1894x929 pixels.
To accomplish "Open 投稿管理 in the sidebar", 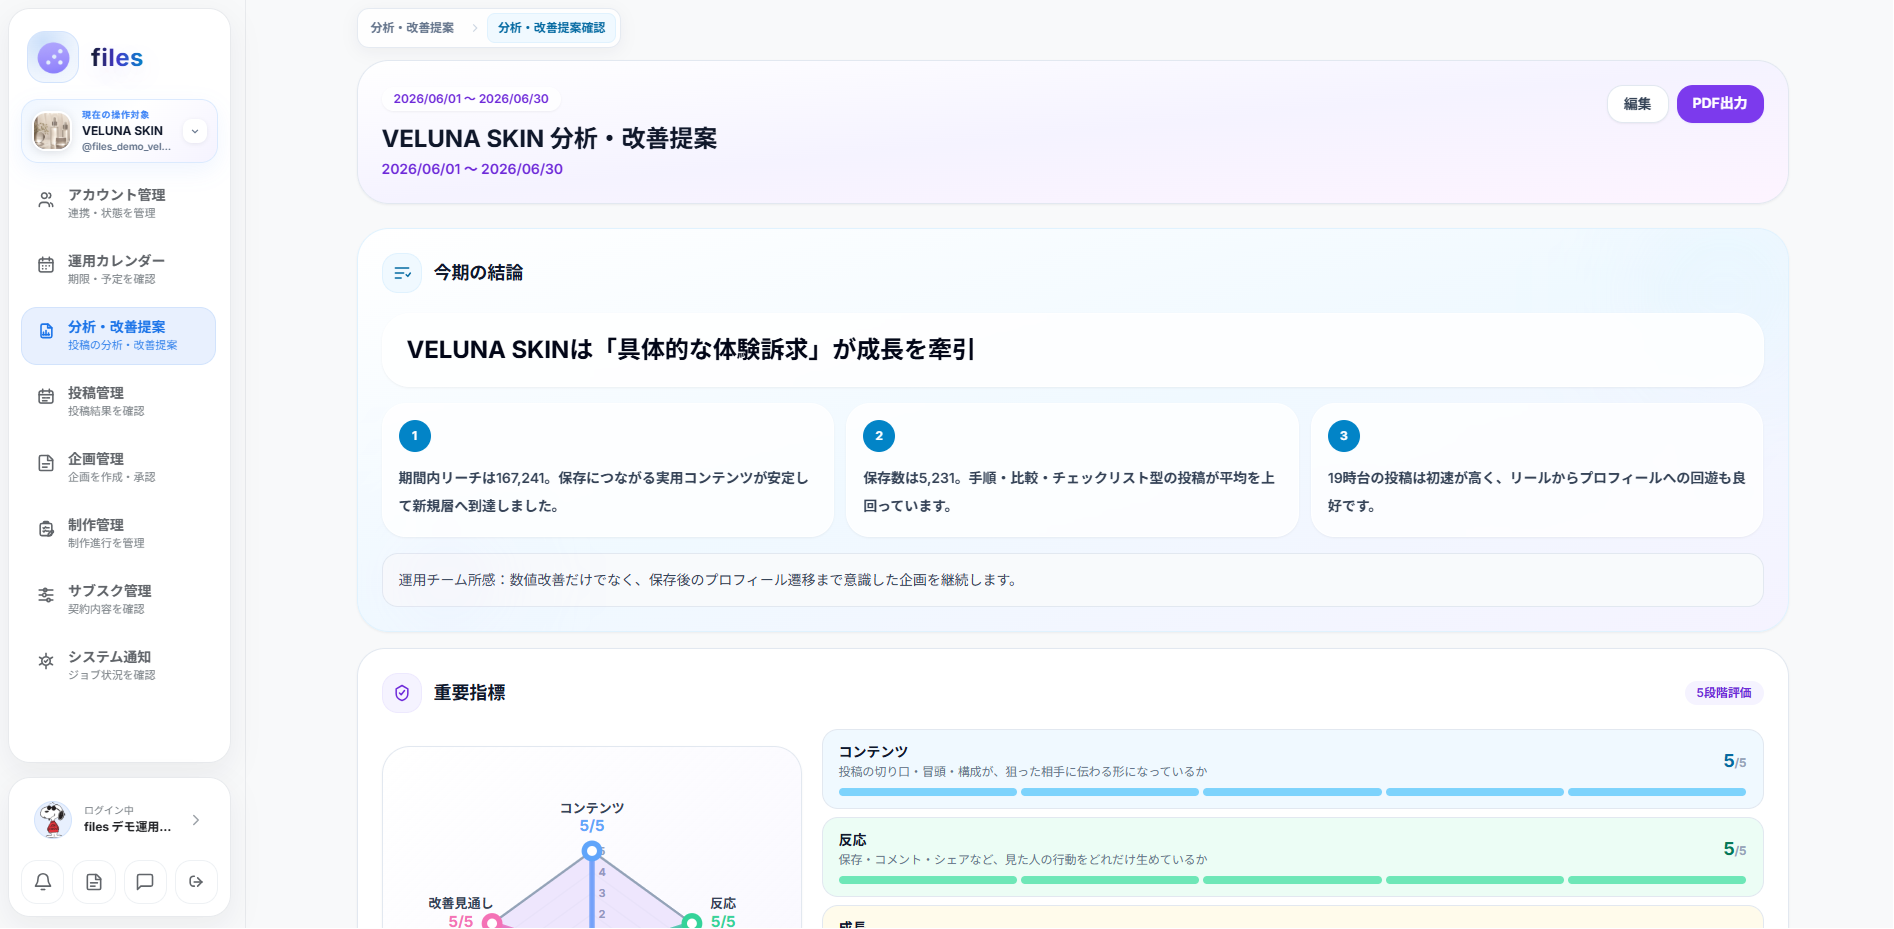I will (118, 401).
